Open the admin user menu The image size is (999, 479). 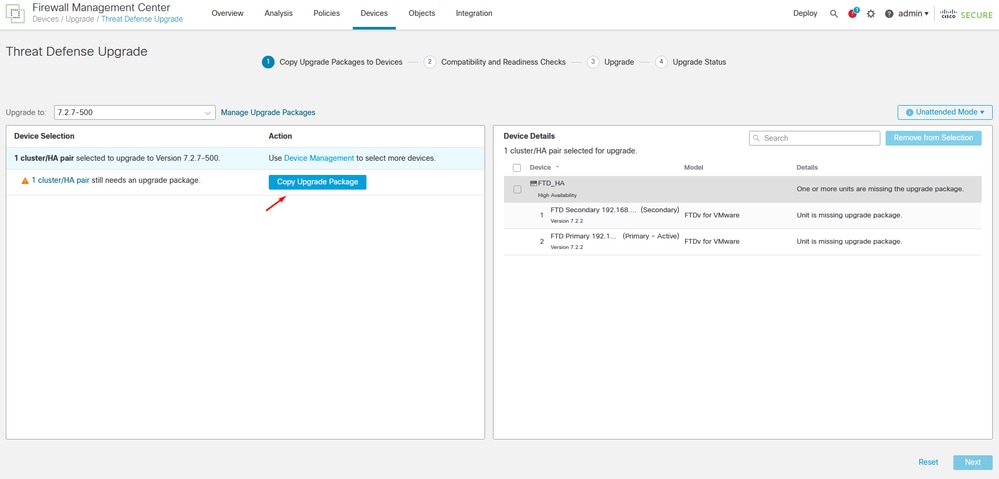(x=913, y=13)
